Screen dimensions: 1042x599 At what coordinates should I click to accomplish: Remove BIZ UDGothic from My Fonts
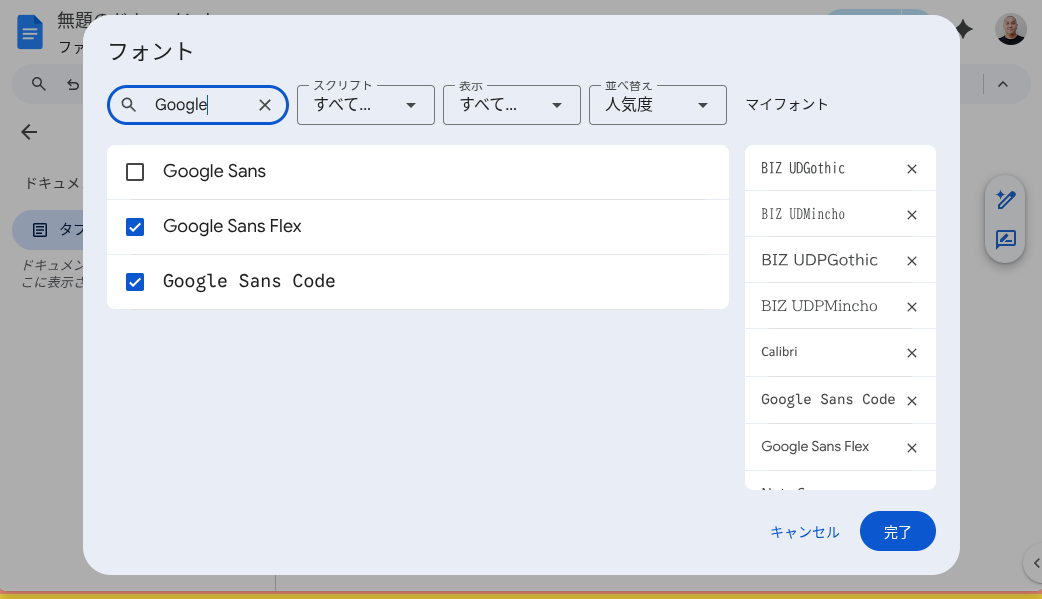[x=911, y=169]
